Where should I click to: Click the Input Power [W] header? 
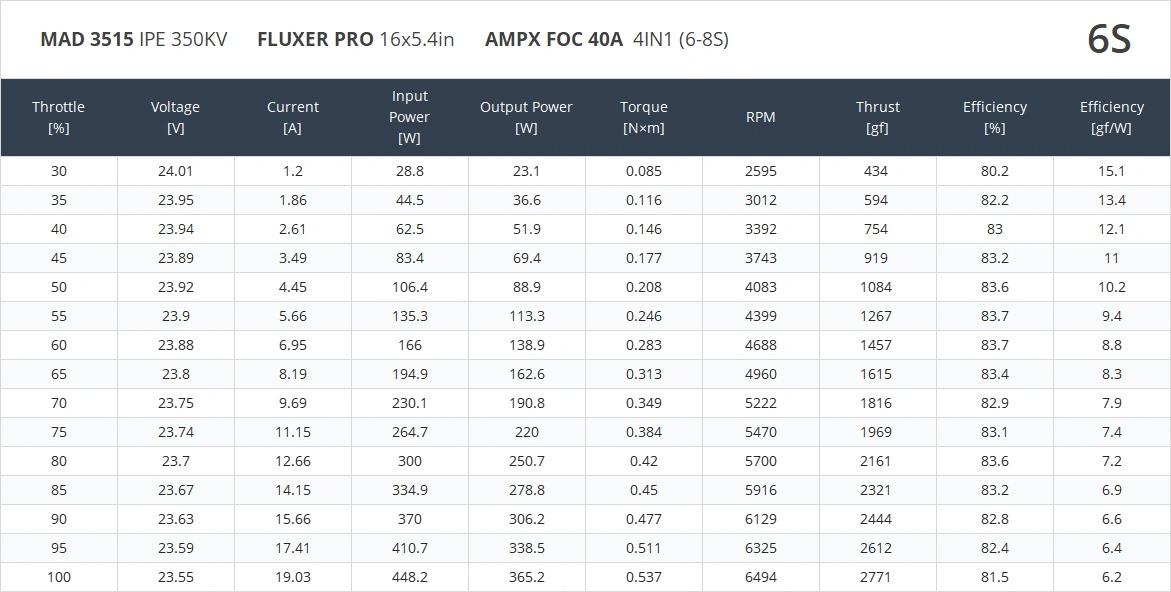tap(409, 117)
